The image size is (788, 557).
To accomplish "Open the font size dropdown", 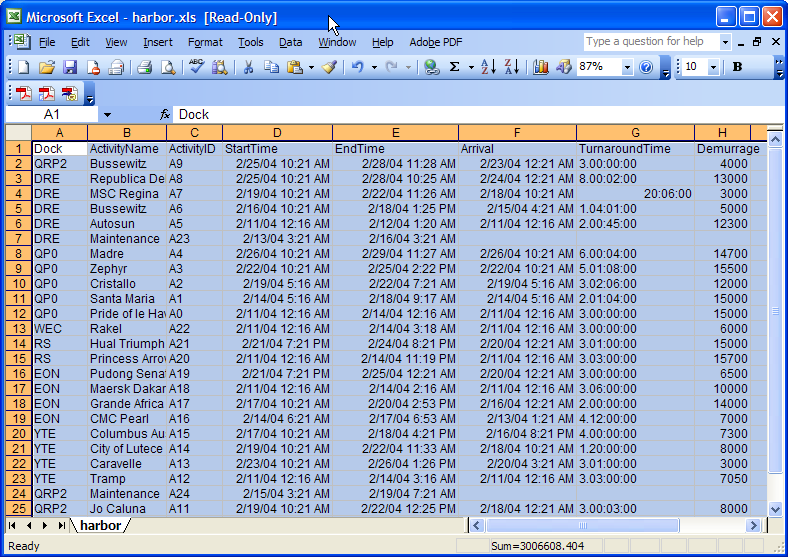I will pyautogui.click(x=713, y=67).
